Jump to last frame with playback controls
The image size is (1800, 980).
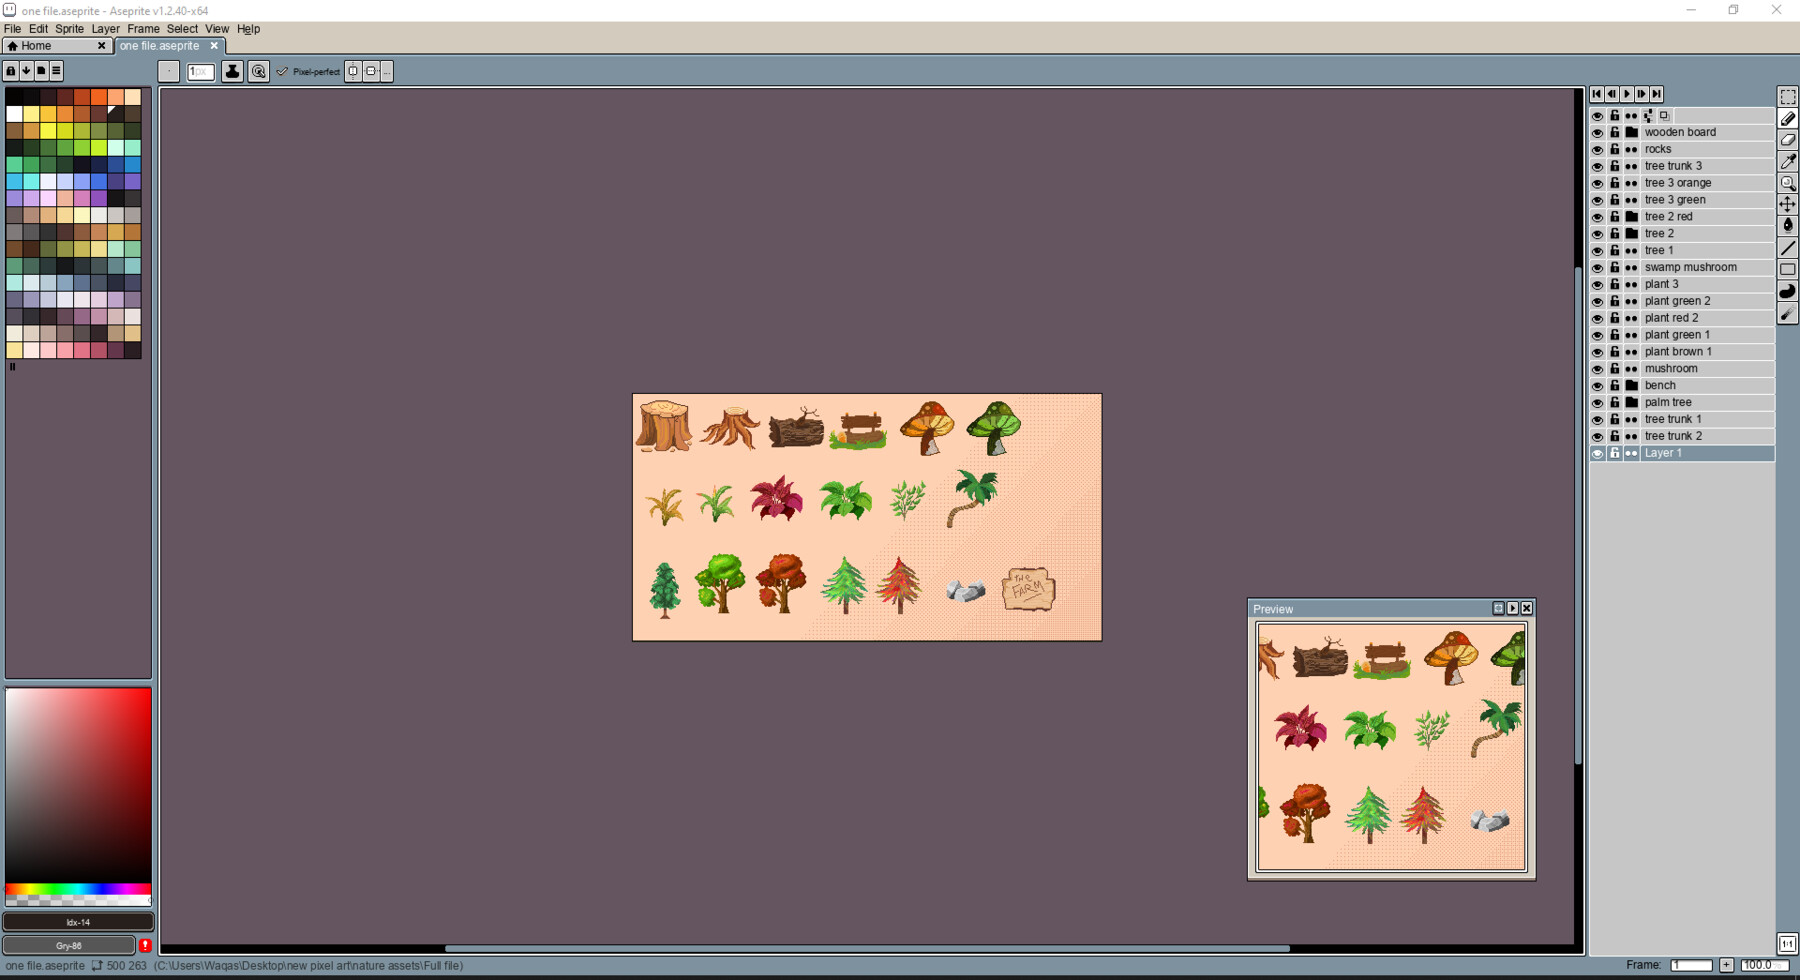coord(1657,94)
